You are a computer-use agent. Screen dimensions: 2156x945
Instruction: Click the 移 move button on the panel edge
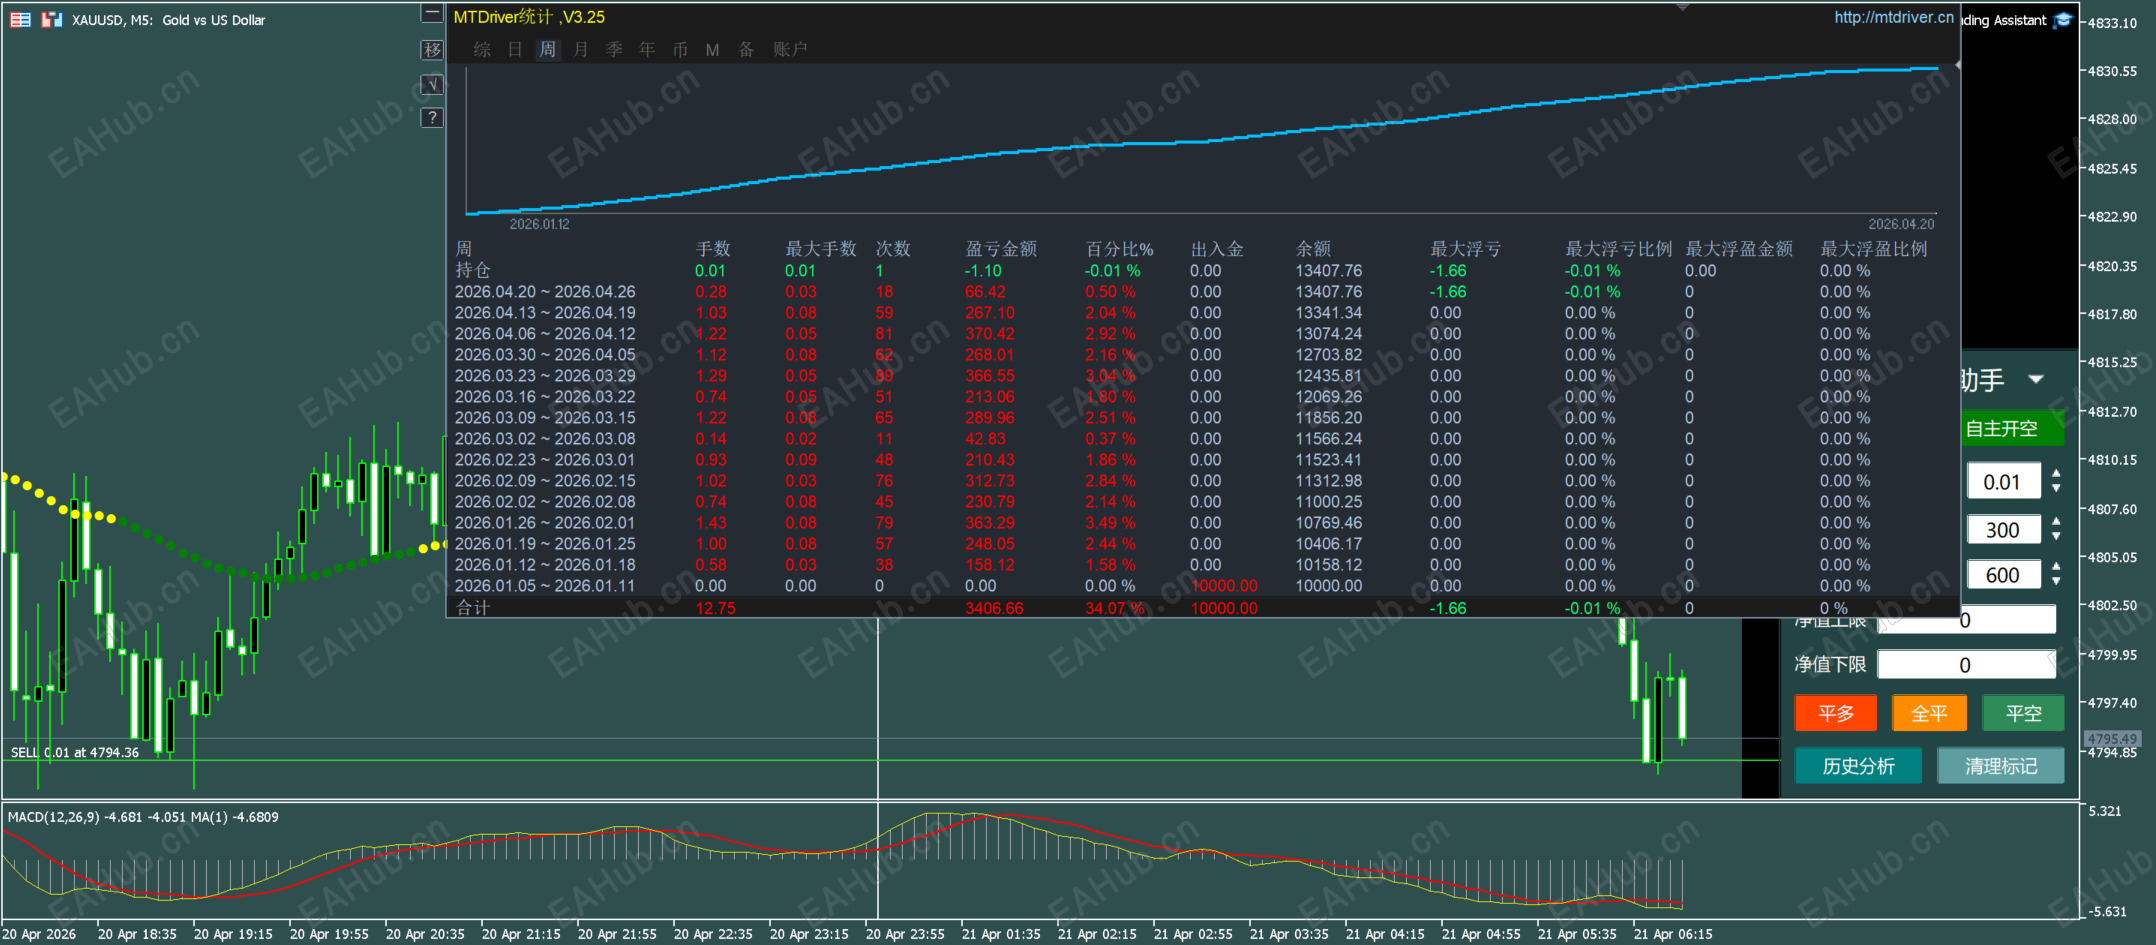(x=432, y=50)
